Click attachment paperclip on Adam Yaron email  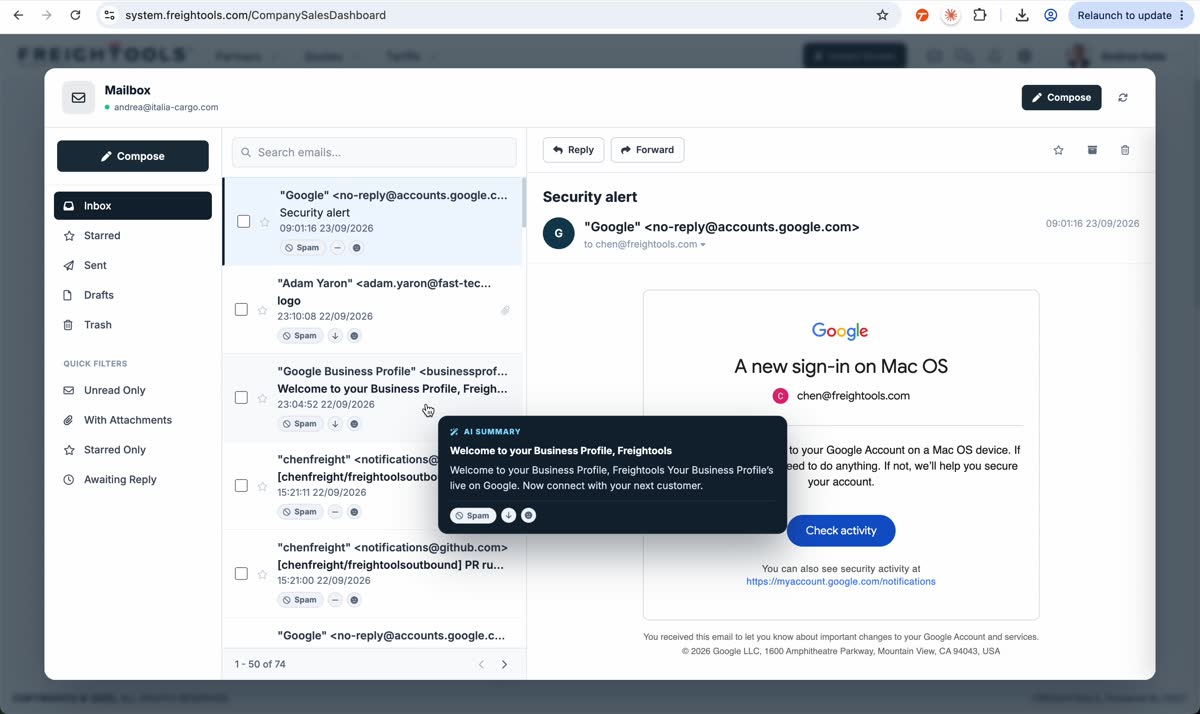[x=505, y=311]
